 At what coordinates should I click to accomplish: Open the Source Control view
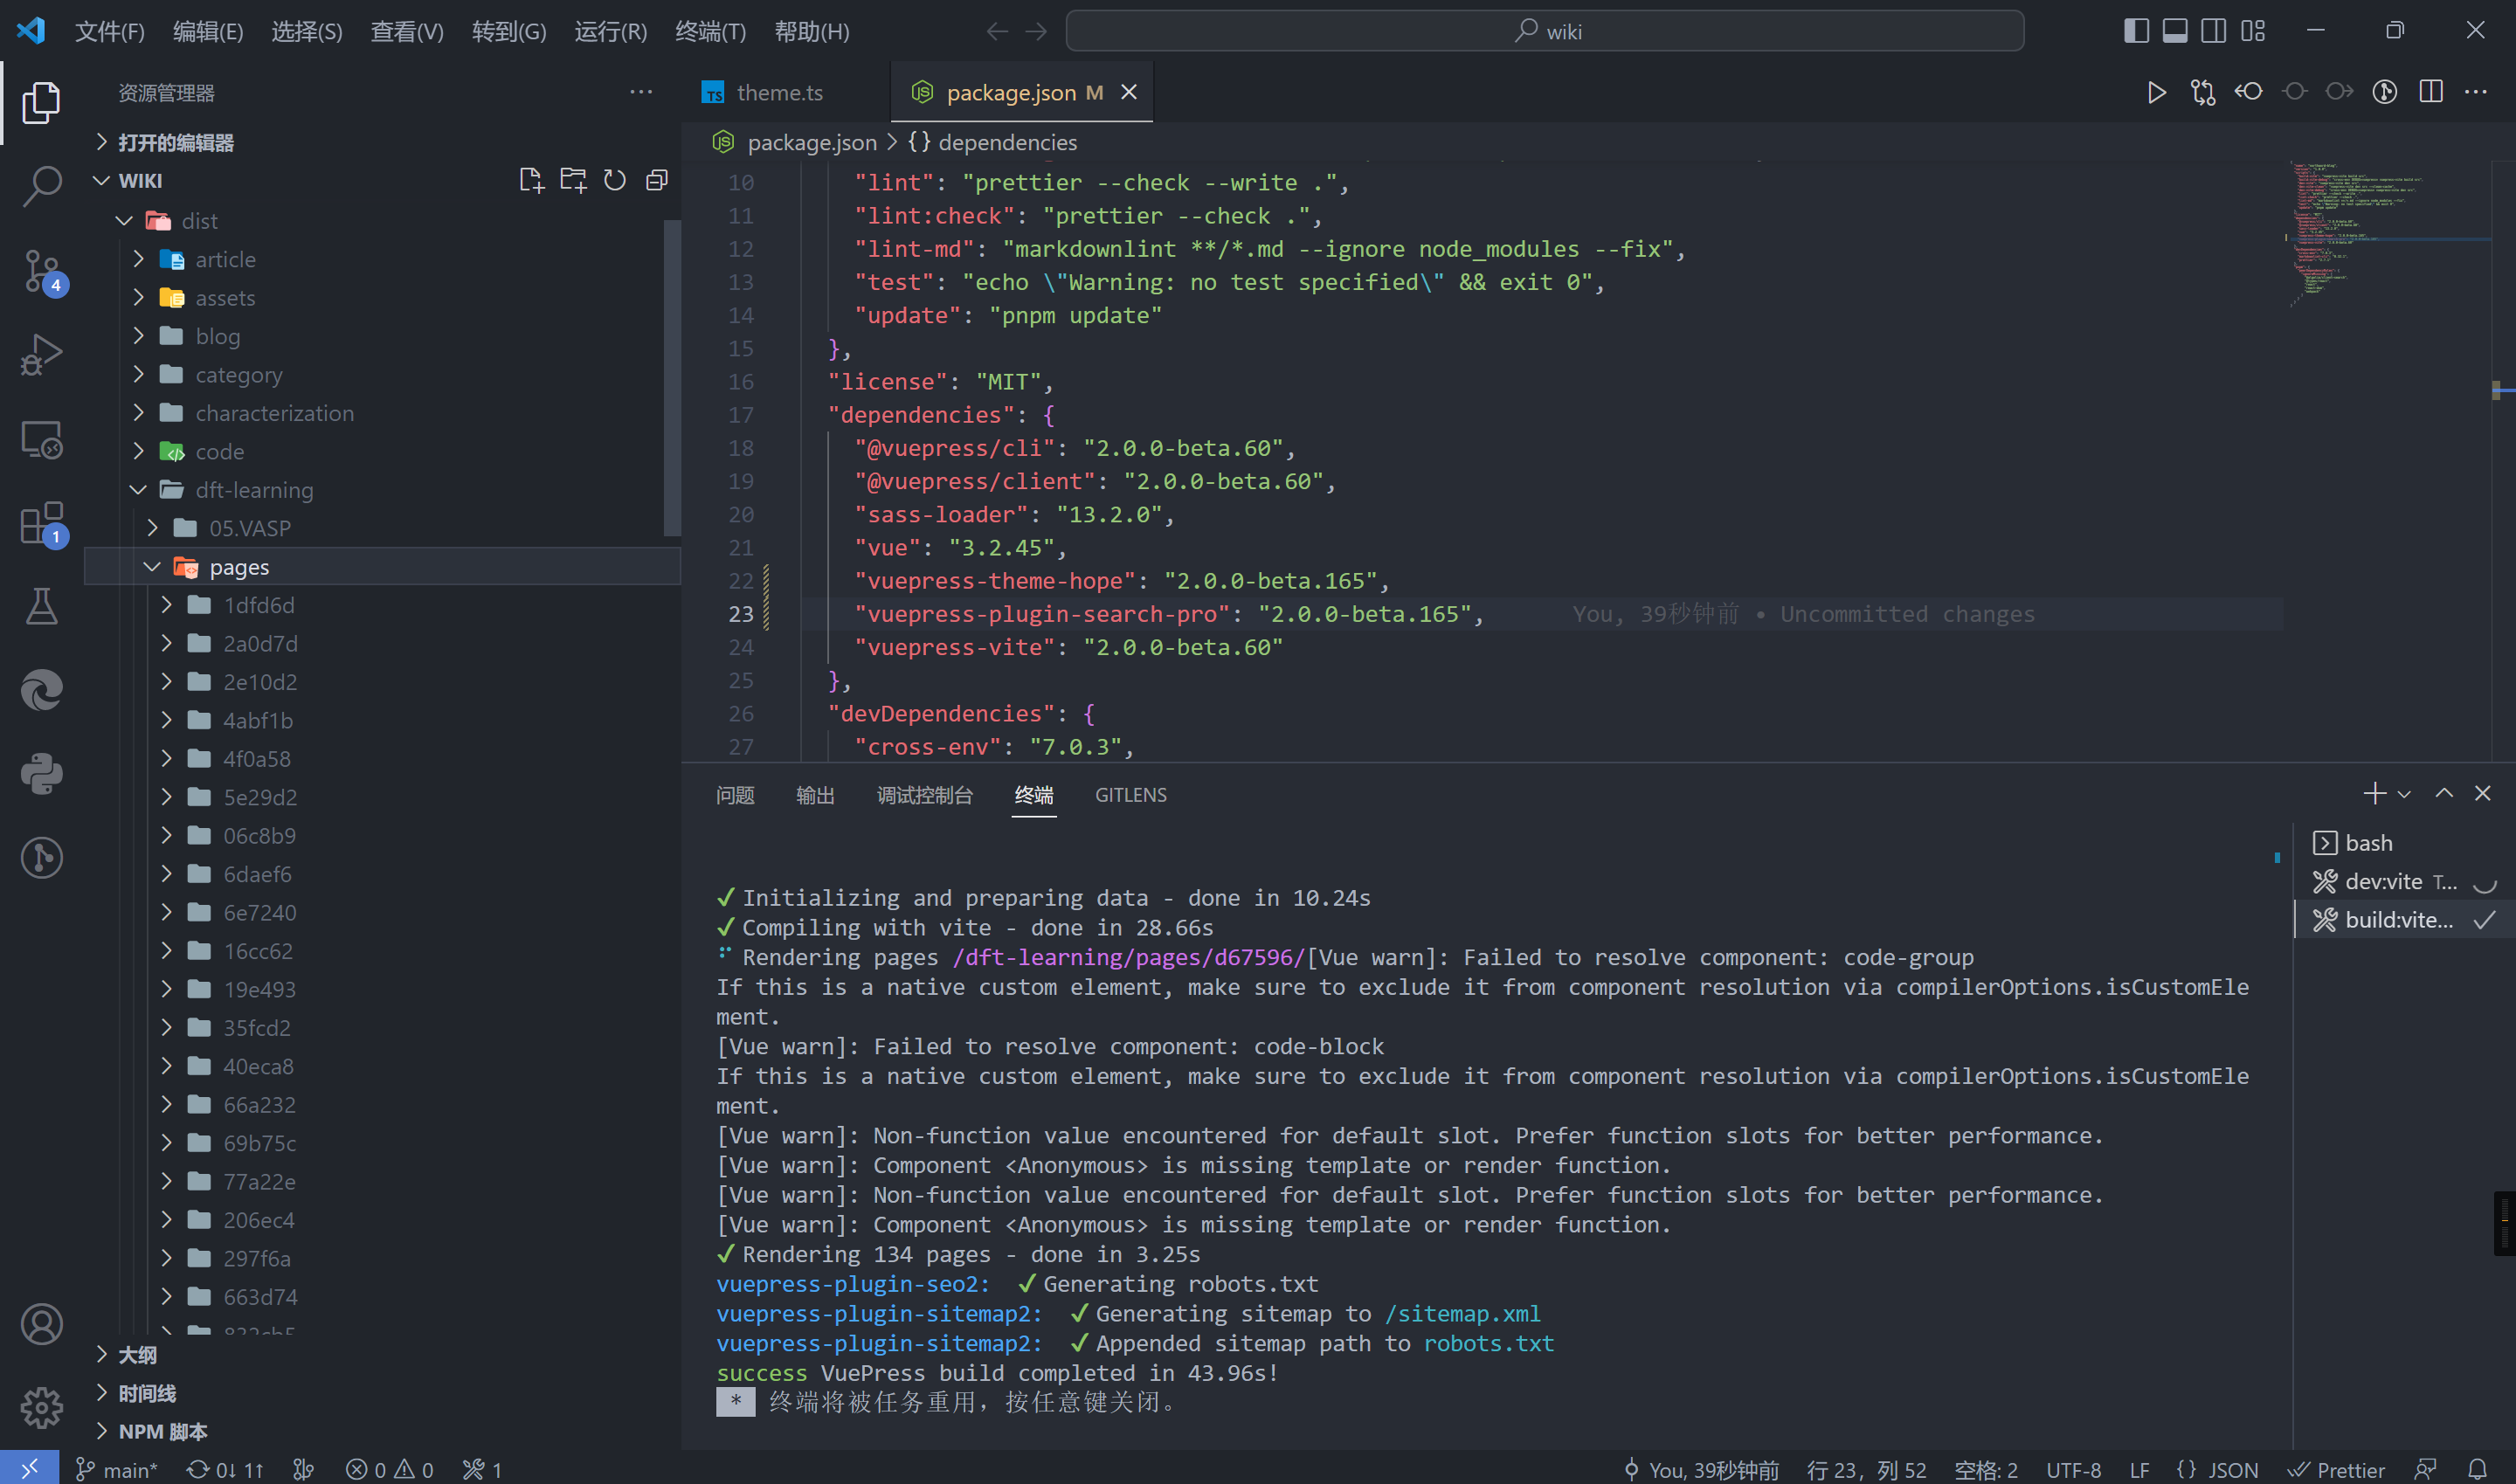pyautogui.click(x=42, y=270)
